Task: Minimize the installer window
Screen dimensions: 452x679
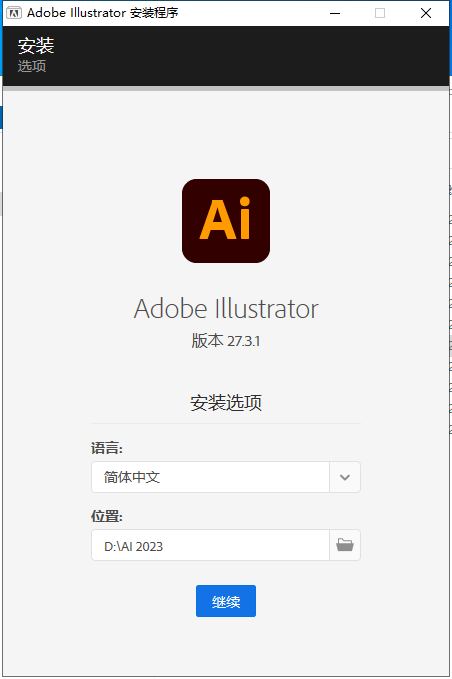Action: (335, 13)
